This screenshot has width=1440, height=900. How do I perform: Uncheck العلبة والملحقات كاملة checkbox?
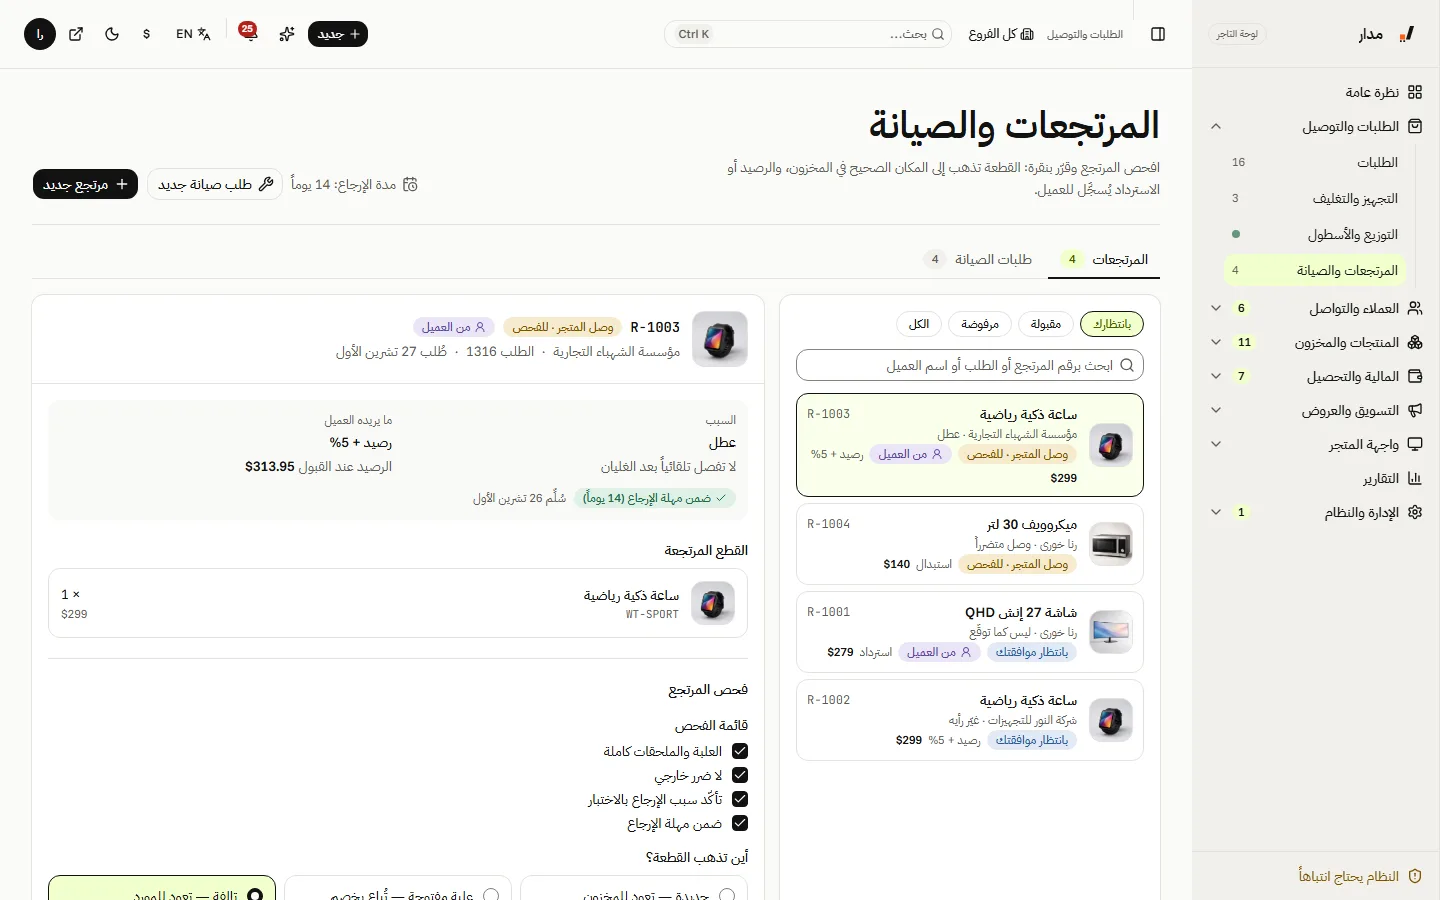[740, 752]
